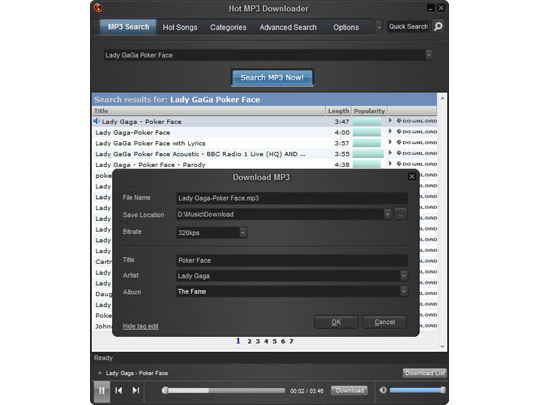Click the Quick Search magnifier icon
The height and width of the screenshot is (405, 540).
point(438,27)
